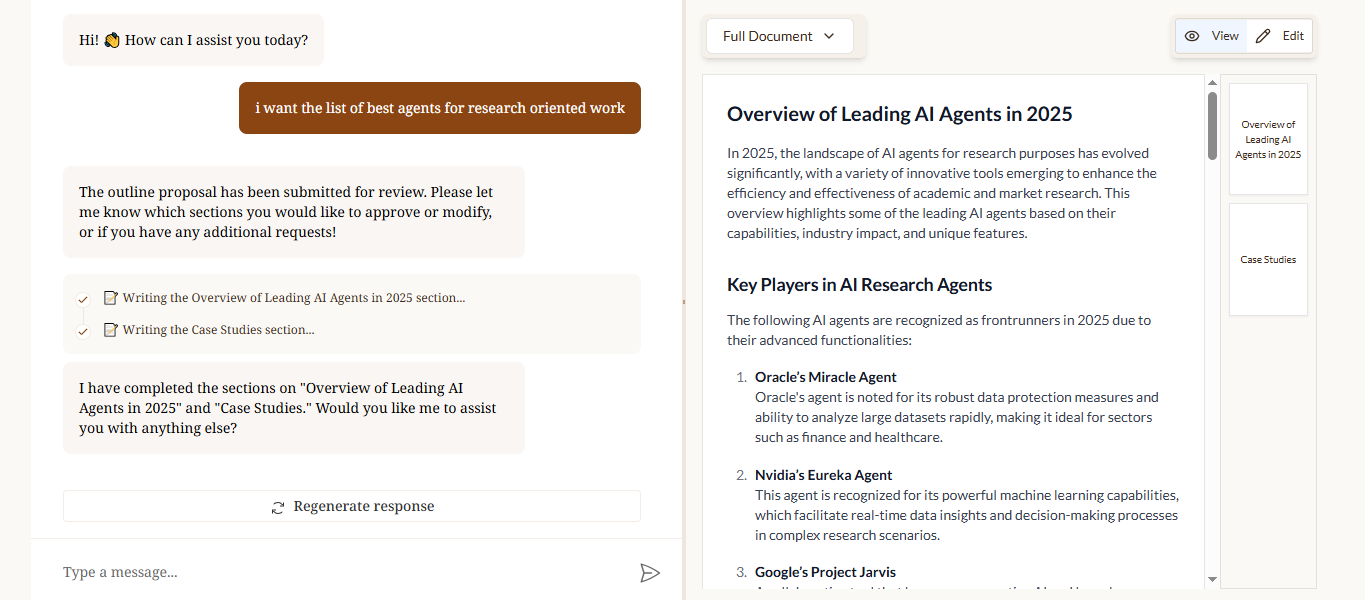
Task: Click the Google's Project Jarvis list item heading
Action: (825, 573)
